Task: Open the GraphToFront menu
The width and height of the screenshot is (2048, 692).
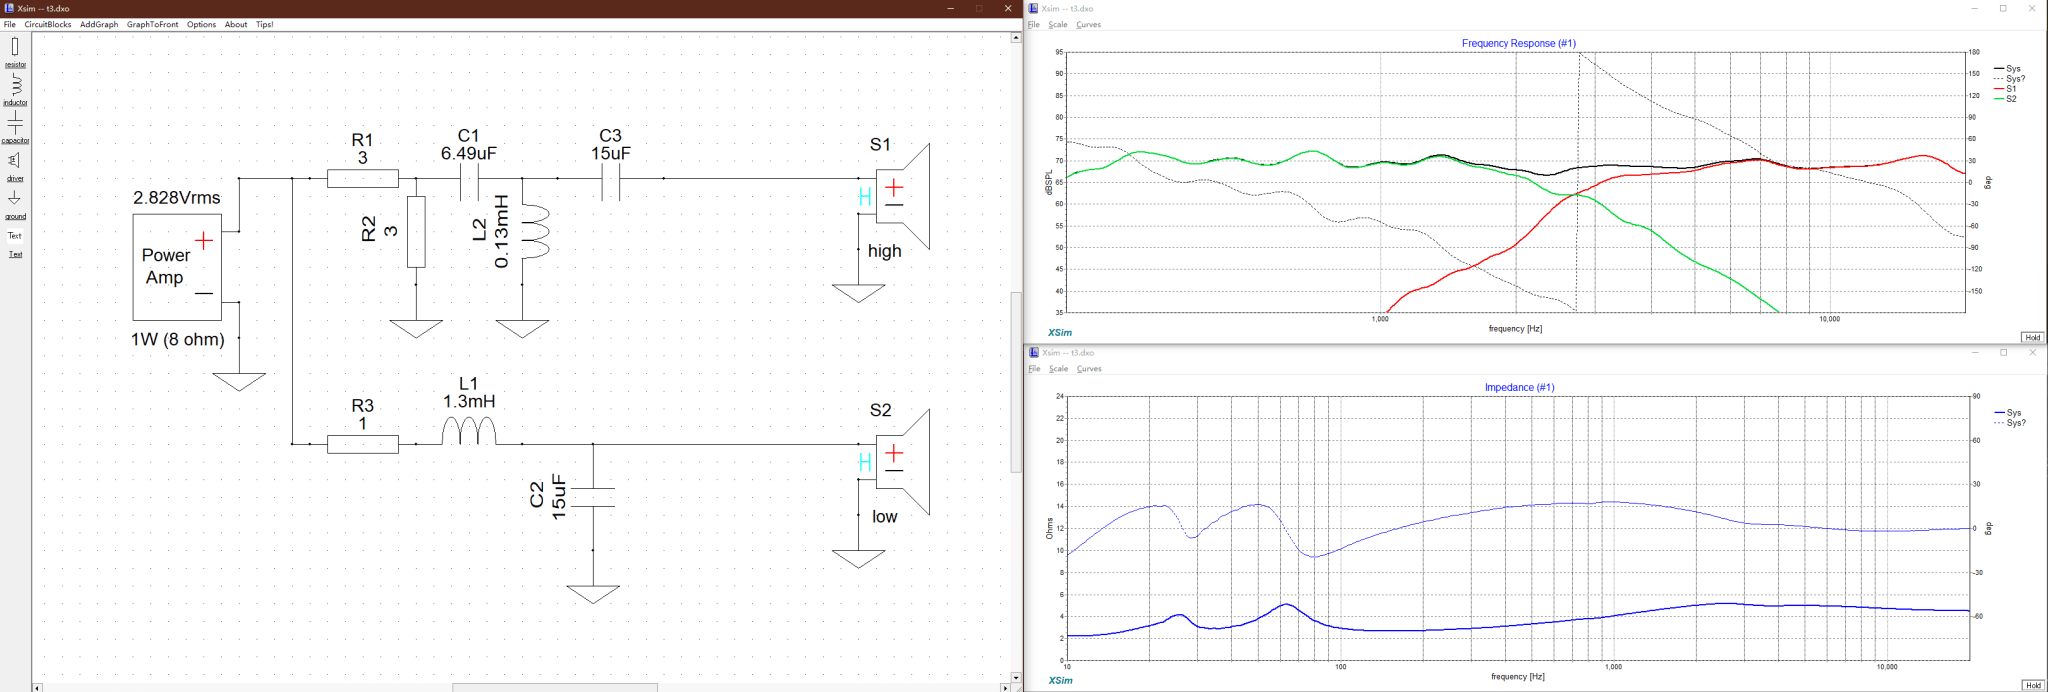Action: [152, 24]
